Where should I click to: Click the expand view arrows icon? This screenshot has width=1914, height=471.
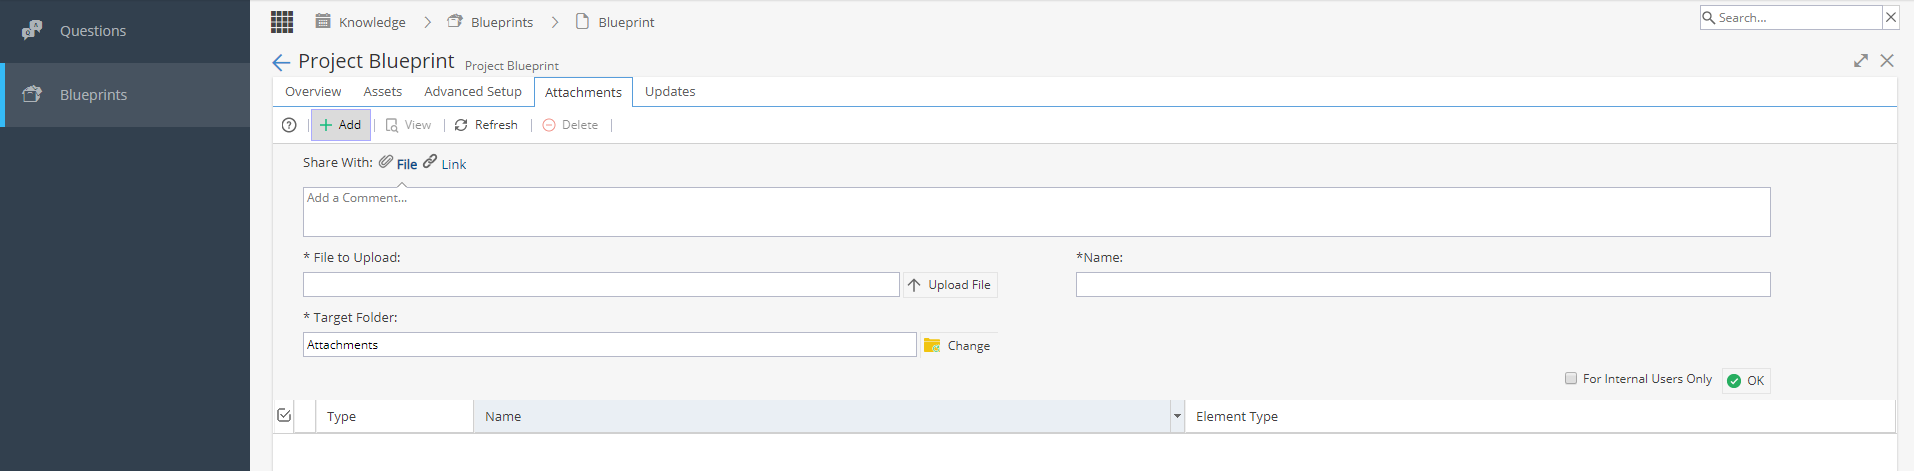click(1860, 61)
